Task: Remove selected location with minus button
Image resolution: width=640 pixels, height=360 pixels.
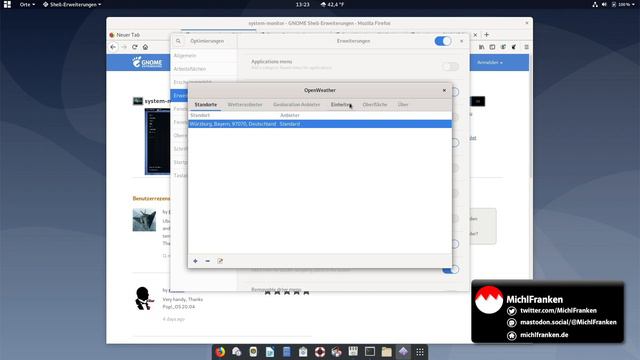Action: 207,261
